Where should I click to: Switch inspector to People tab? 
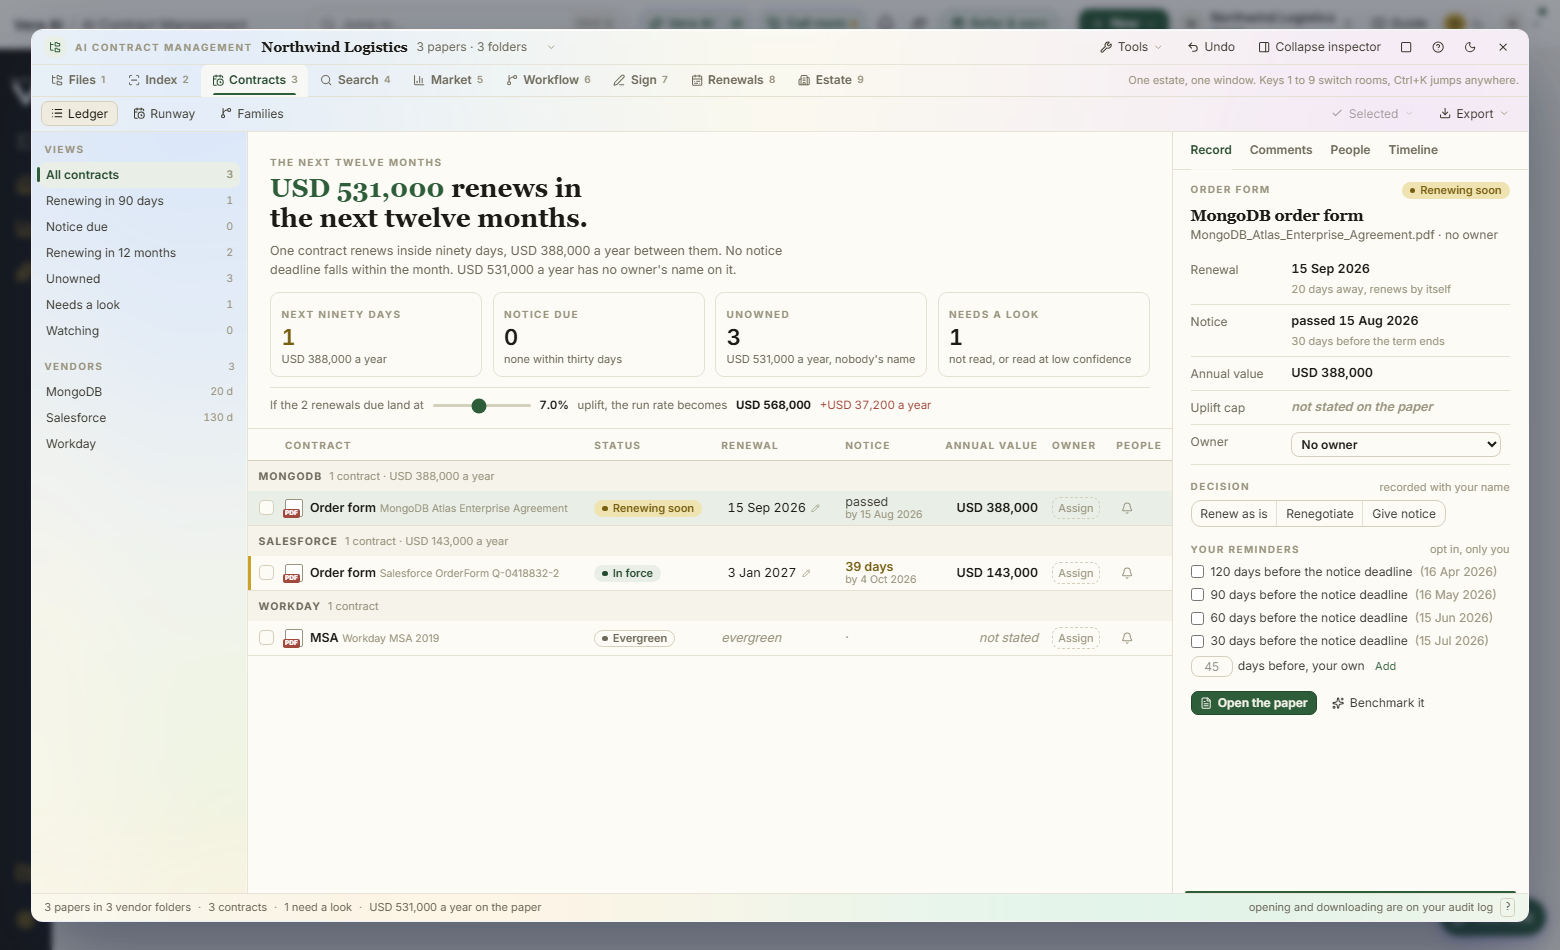pos(1350,150)
